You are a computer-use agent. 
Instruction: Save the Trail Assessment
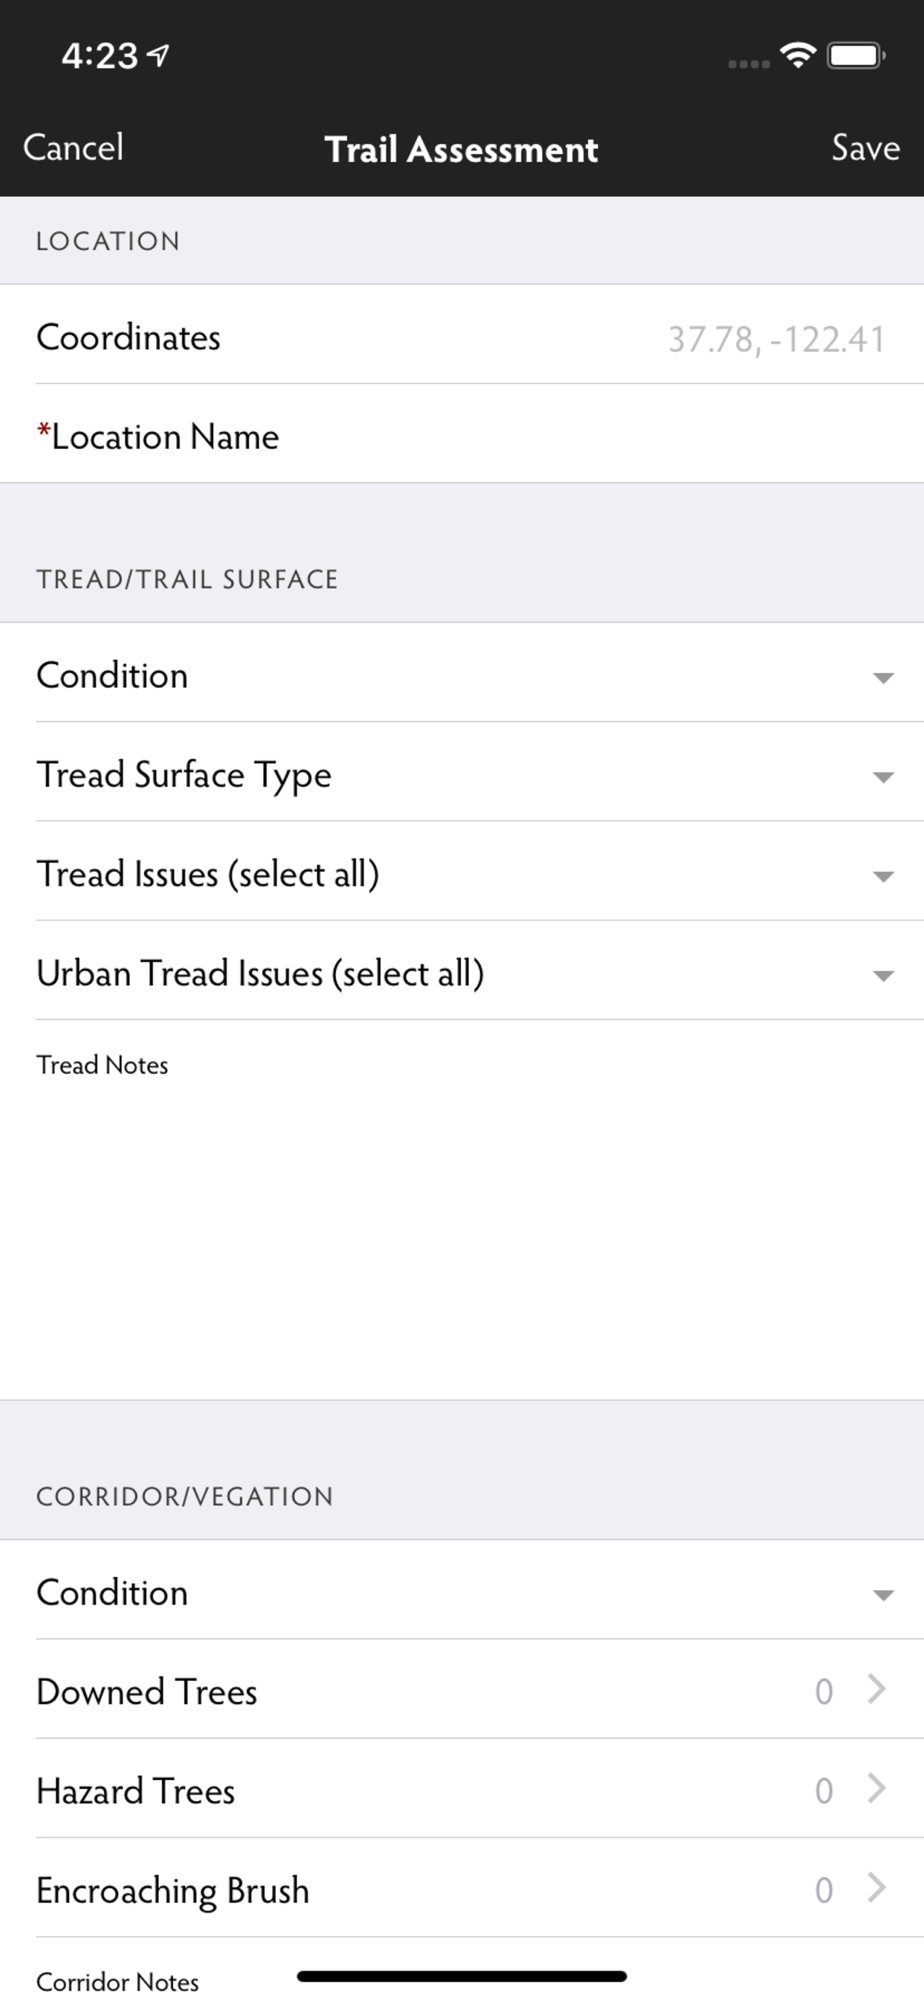click(865, 148)
